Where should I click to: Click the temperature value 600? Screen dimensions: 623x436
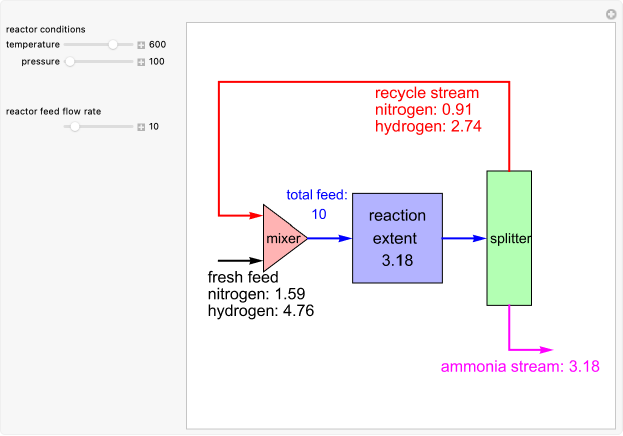158,45
